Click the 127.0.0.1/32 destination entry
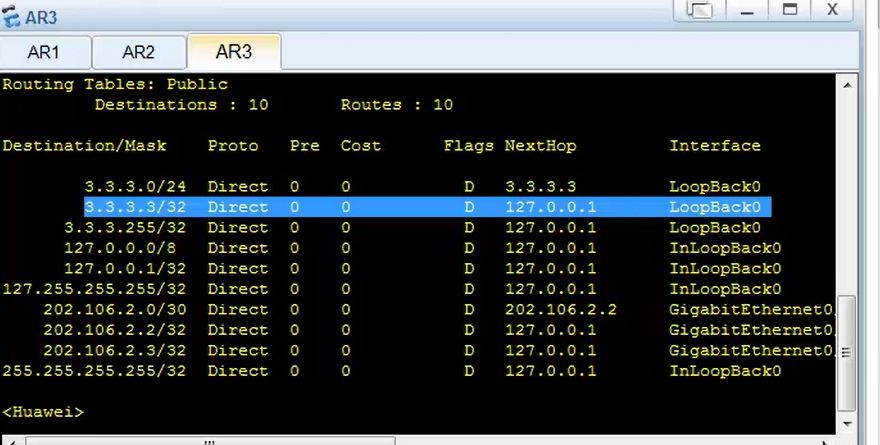880x445 pixels. (x=125, y=268)
